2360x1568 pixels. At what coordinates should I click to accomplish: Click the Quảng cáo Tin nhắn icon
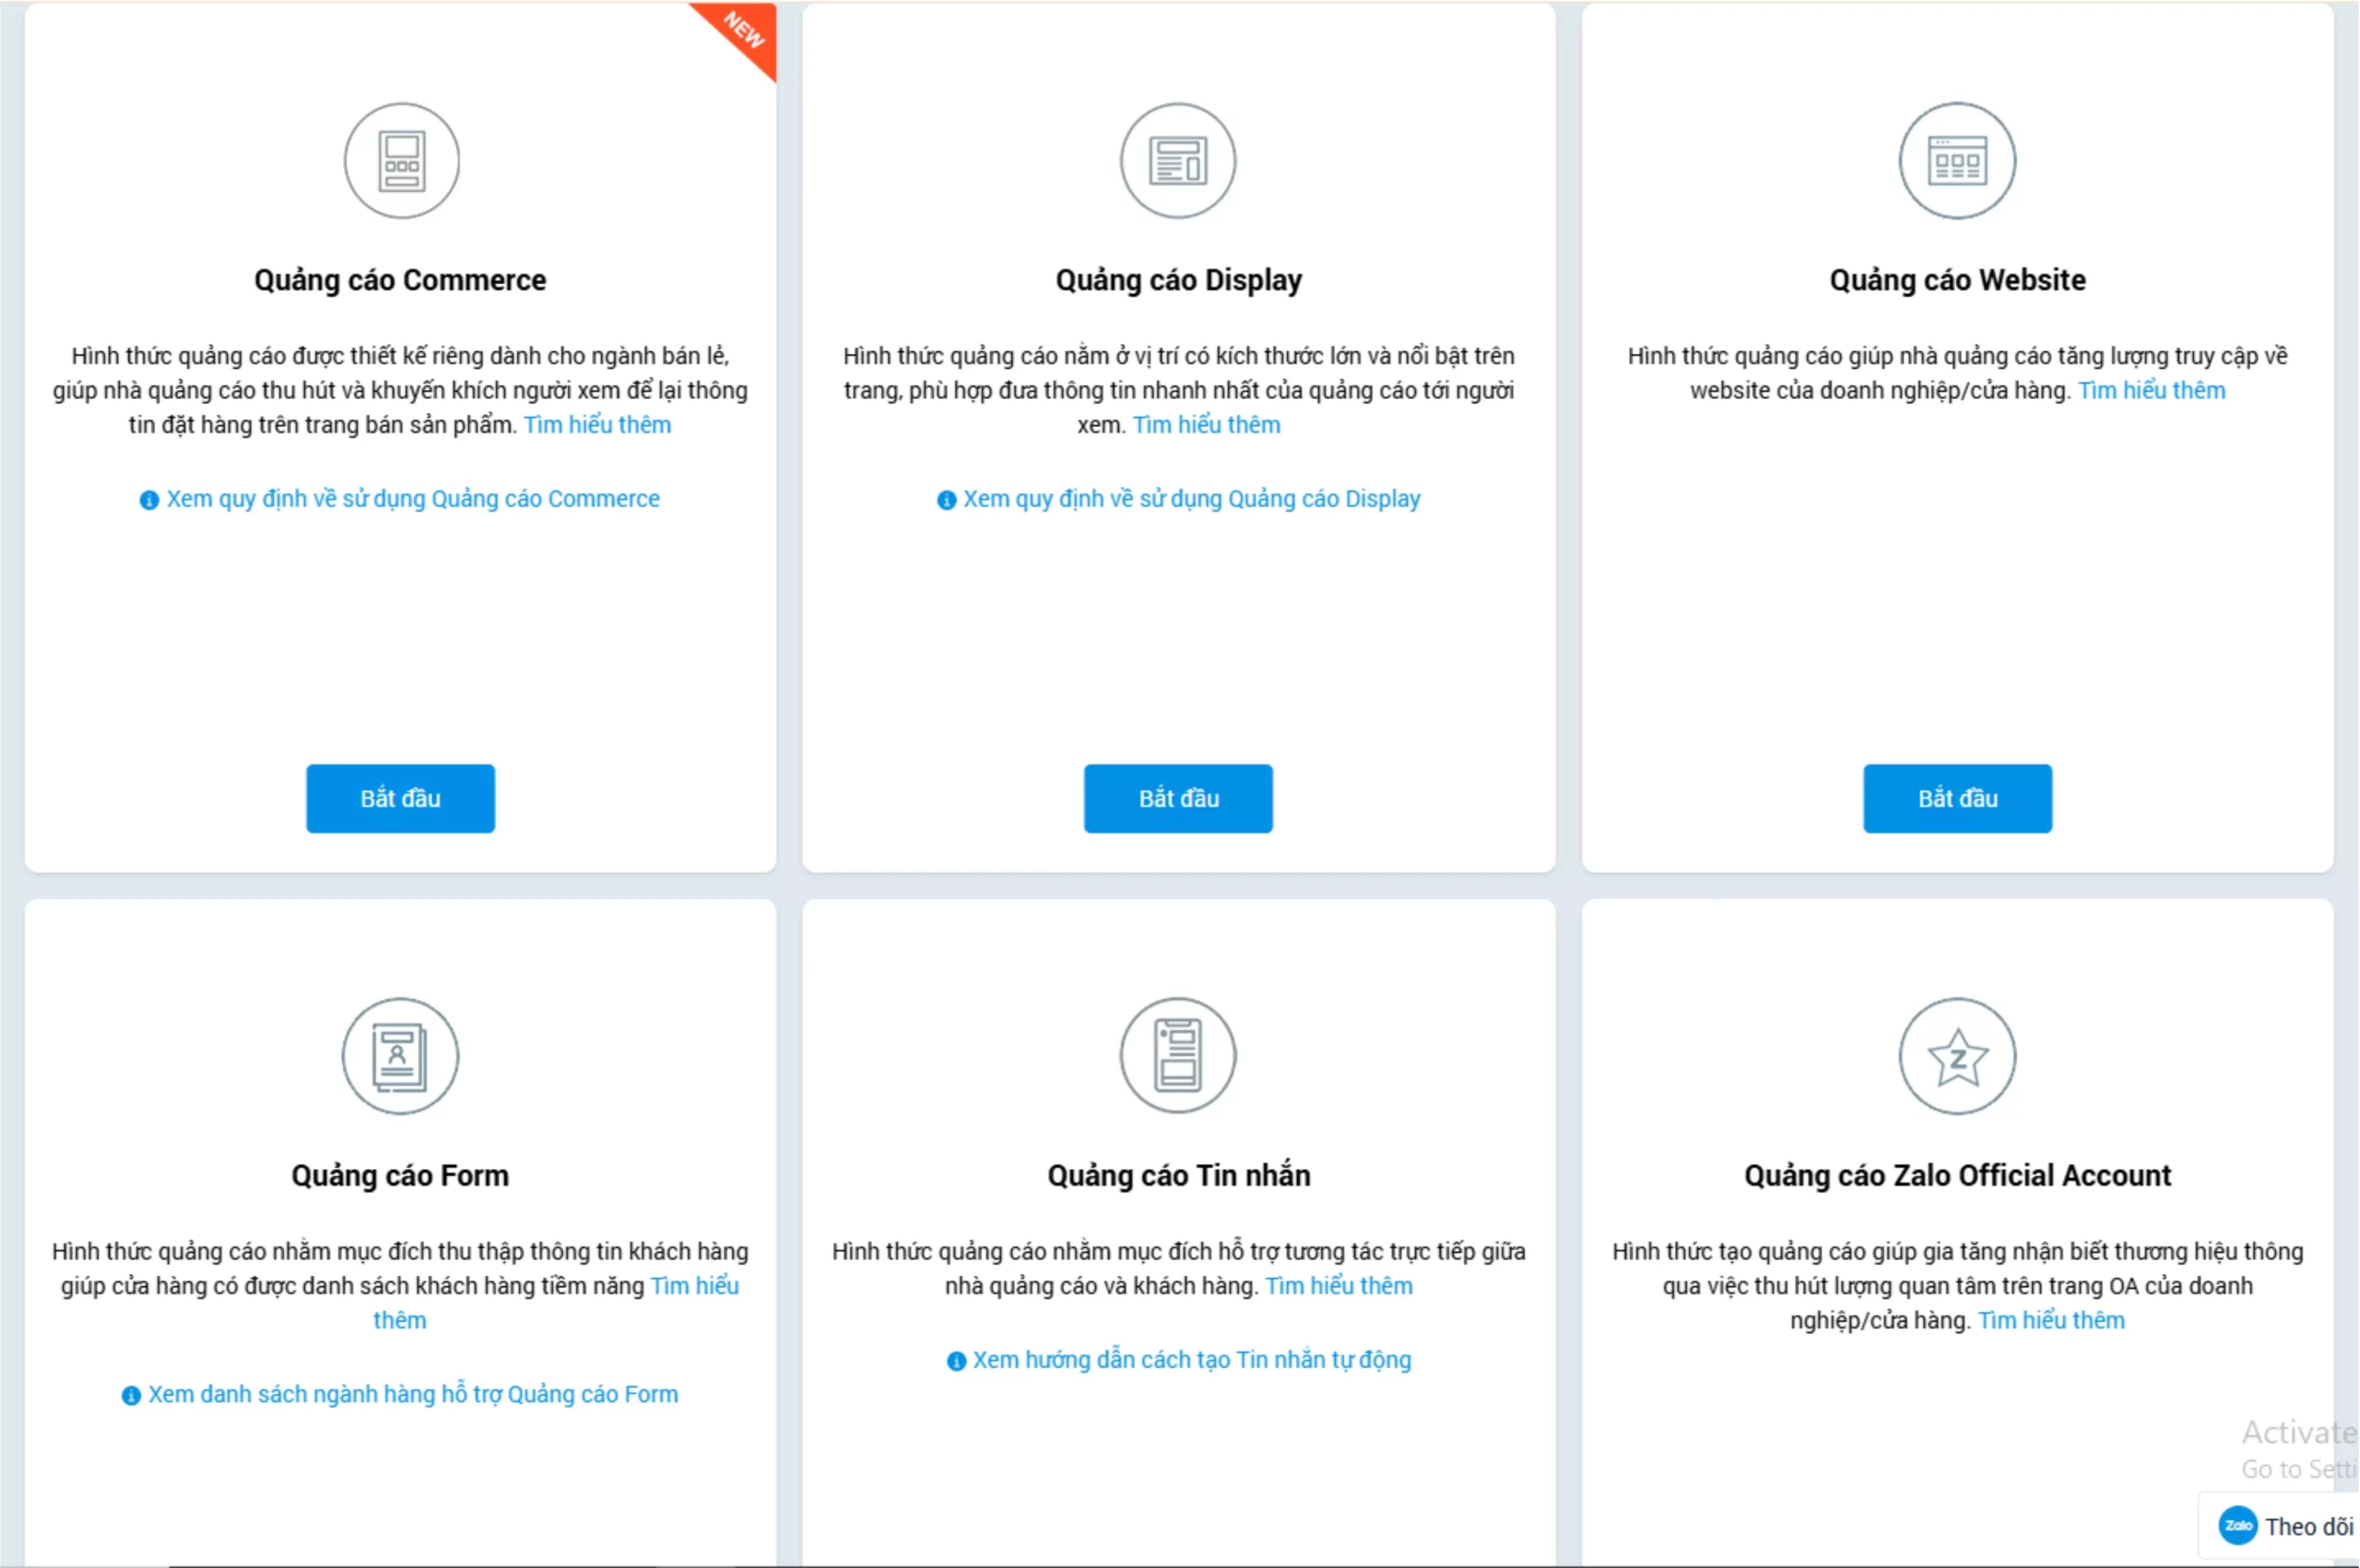[1178, 1056]
